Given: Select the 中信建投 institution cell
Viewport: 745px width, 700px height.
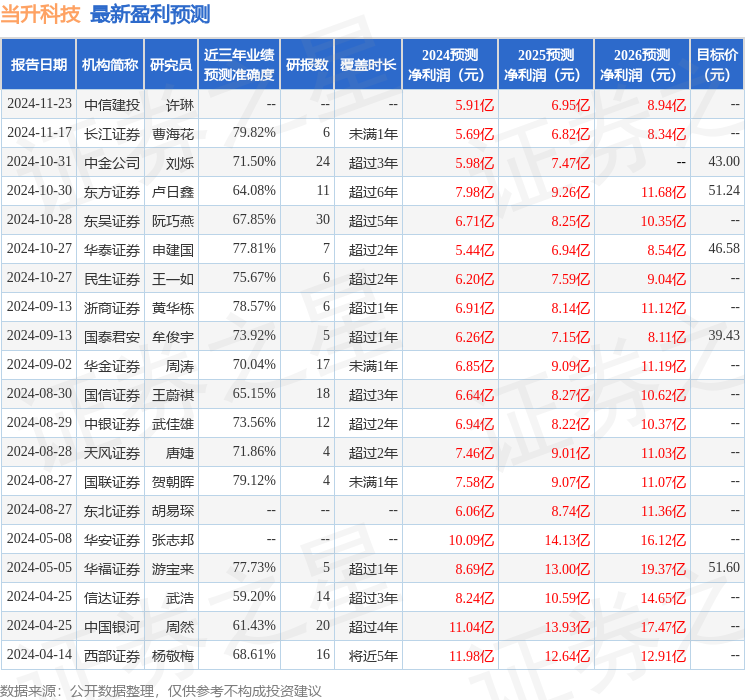Looking at the screenshot, I should point(112,105).
